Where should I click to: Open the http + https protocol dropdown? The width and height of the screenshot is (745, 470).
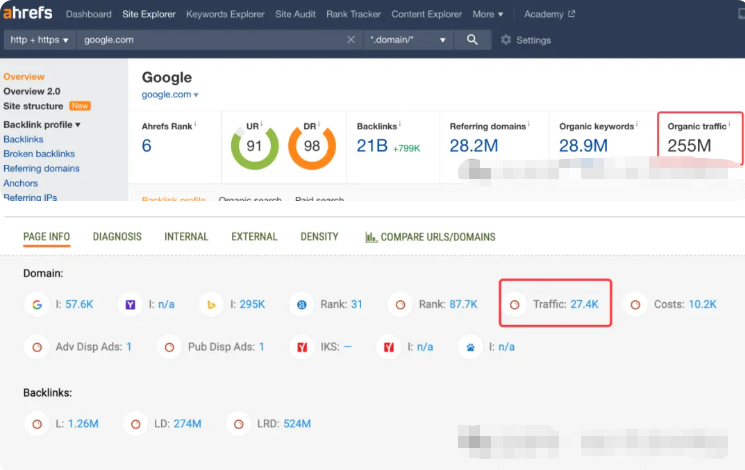click(39, 40)
